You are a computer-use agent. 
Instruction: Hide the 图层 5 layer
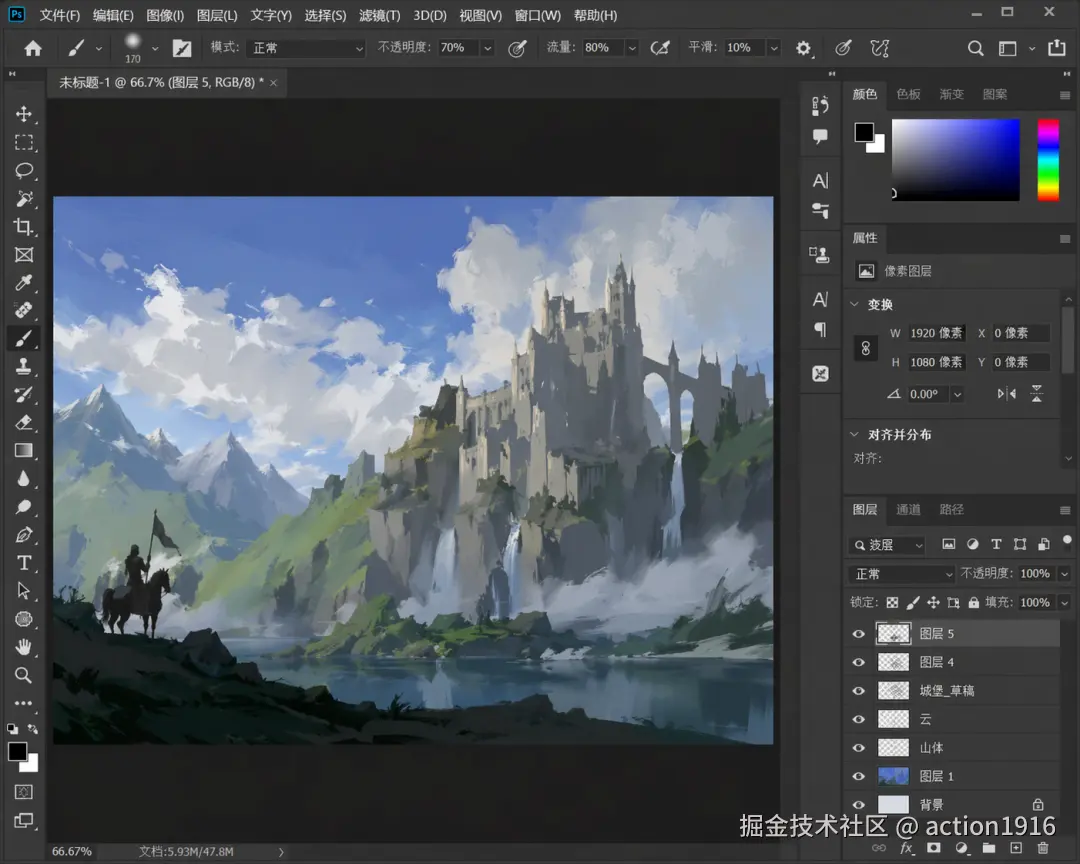point(858,634)
